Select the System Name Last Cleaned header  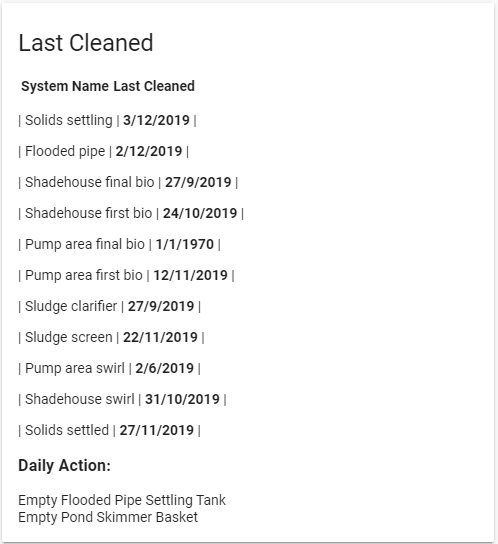(x=108, y=86)
